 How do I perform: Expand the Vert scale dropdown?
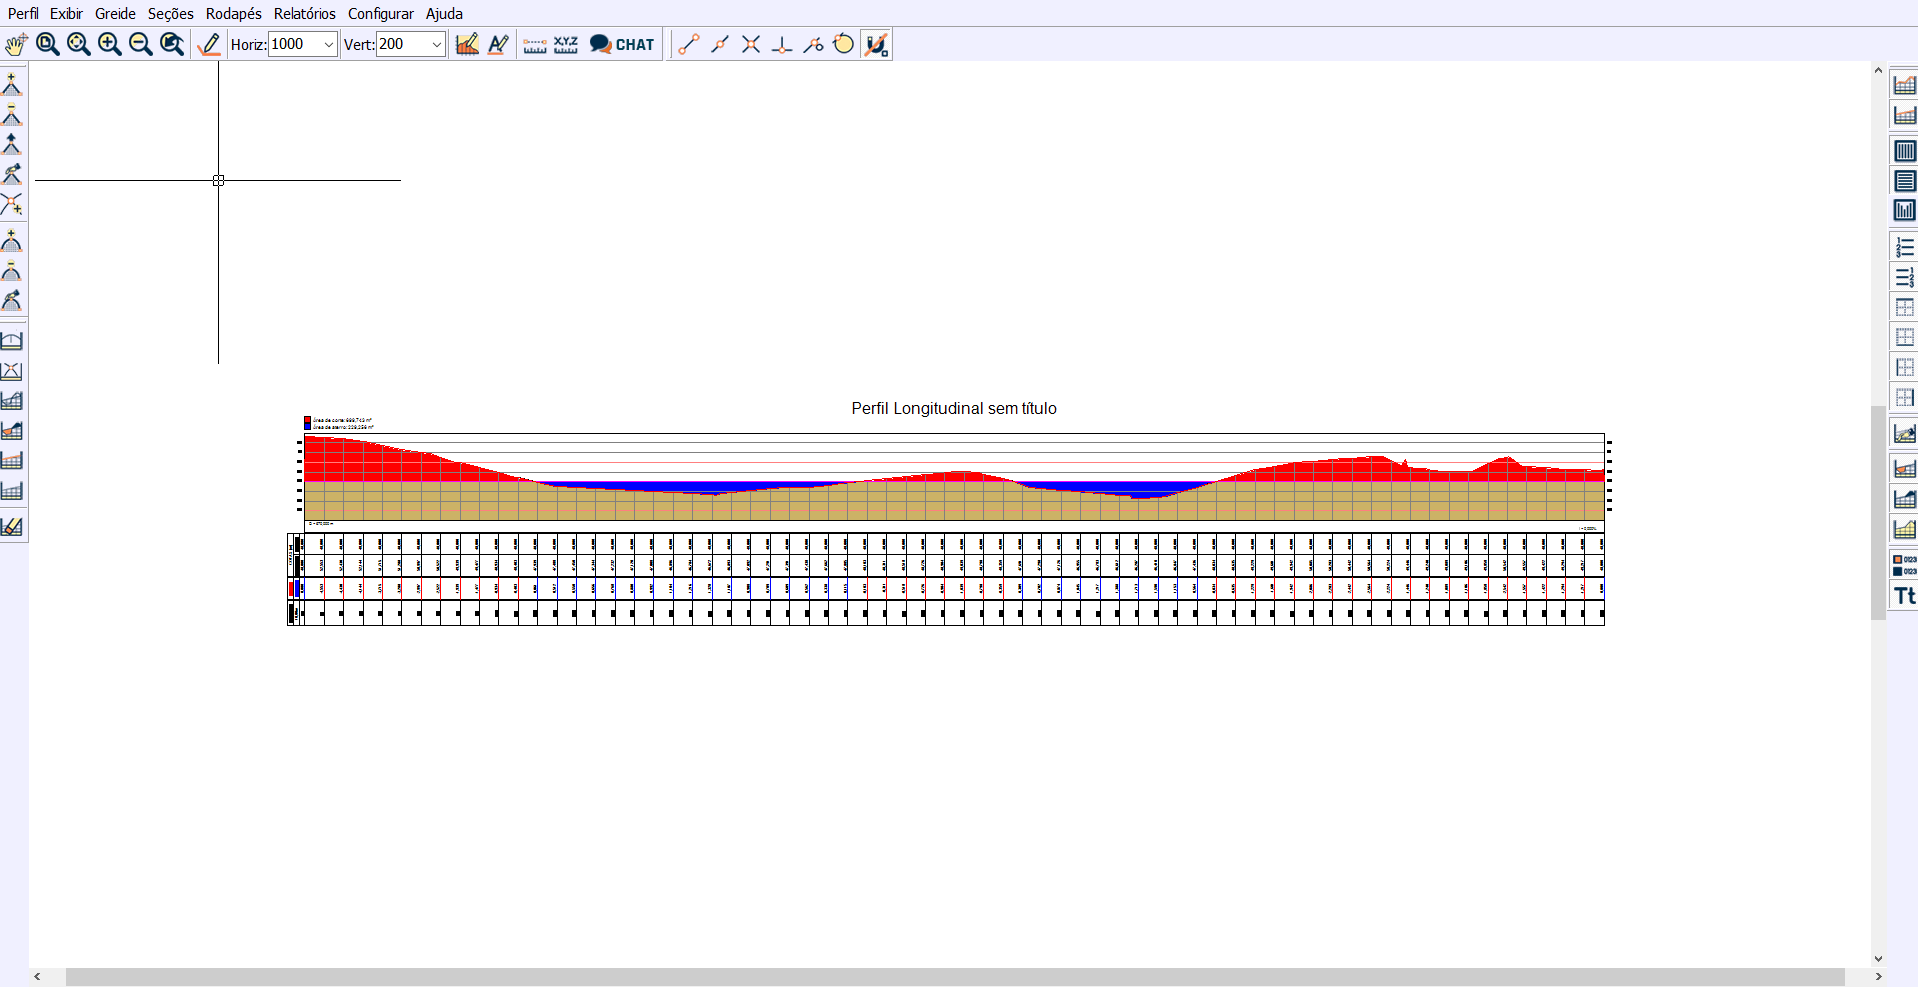[x=436, y=44]
